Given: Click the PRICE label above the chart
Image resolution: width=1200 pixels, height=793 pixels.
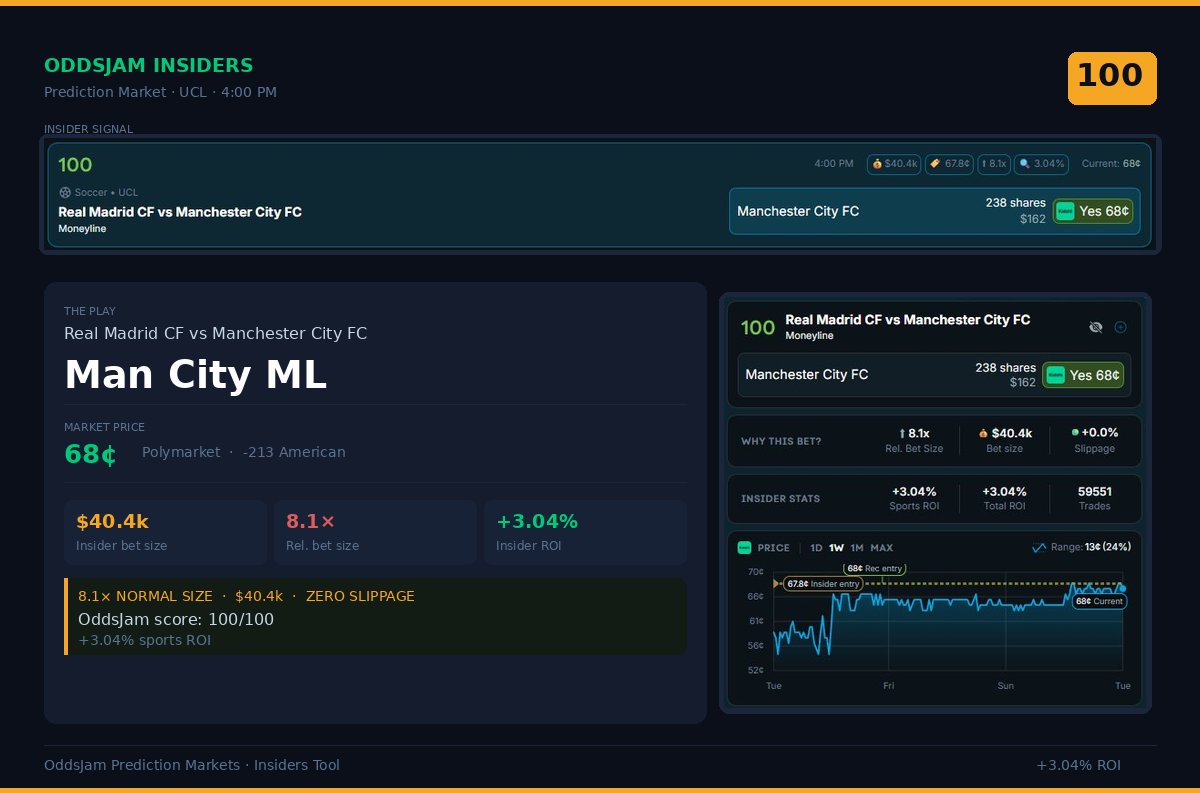Looking at the screenshot, I should 774,548.
